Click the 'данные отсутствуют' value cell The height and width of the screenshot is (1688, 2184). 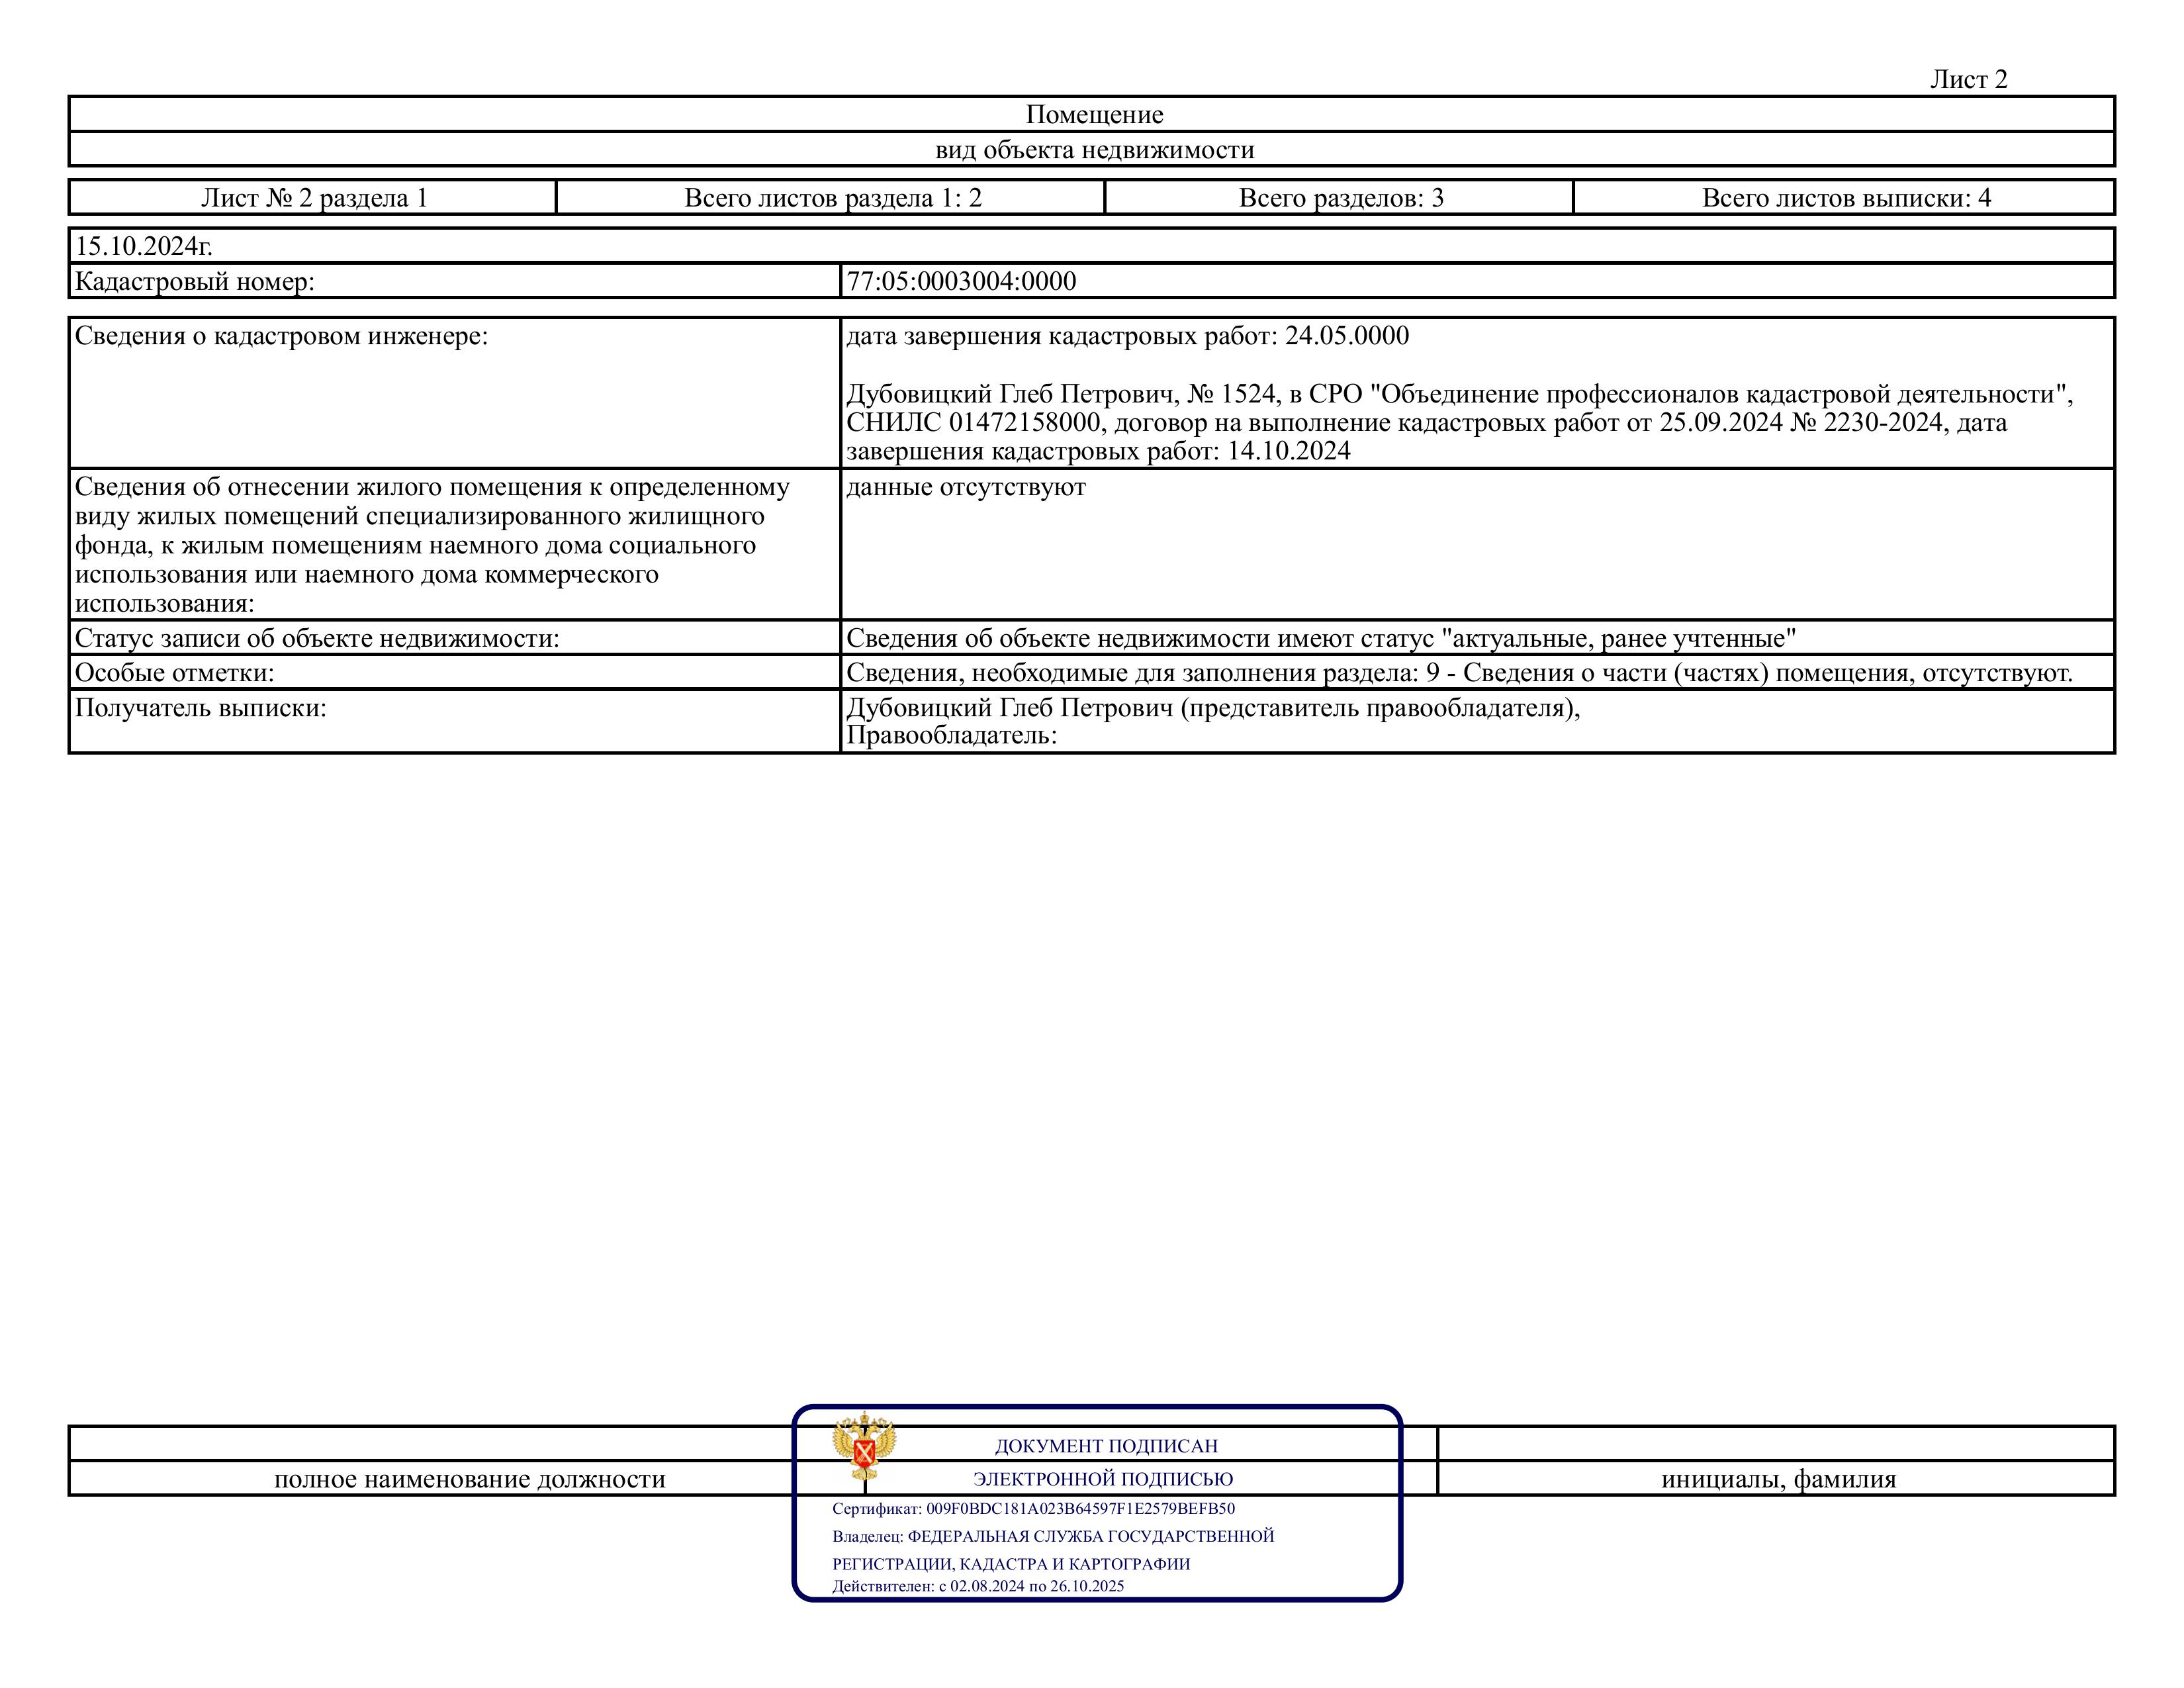[x=966, y=488]
